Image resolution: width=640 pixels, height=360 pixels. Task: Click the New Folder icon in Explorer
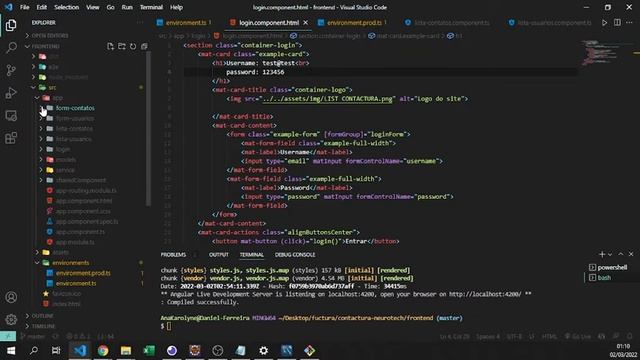coord(122,47)
